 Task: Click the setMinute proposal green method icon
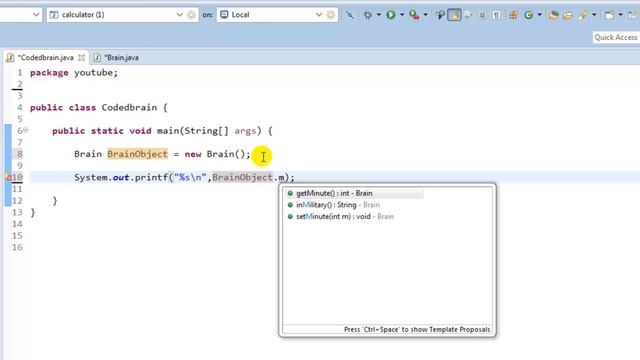click(x=290, y=216)
